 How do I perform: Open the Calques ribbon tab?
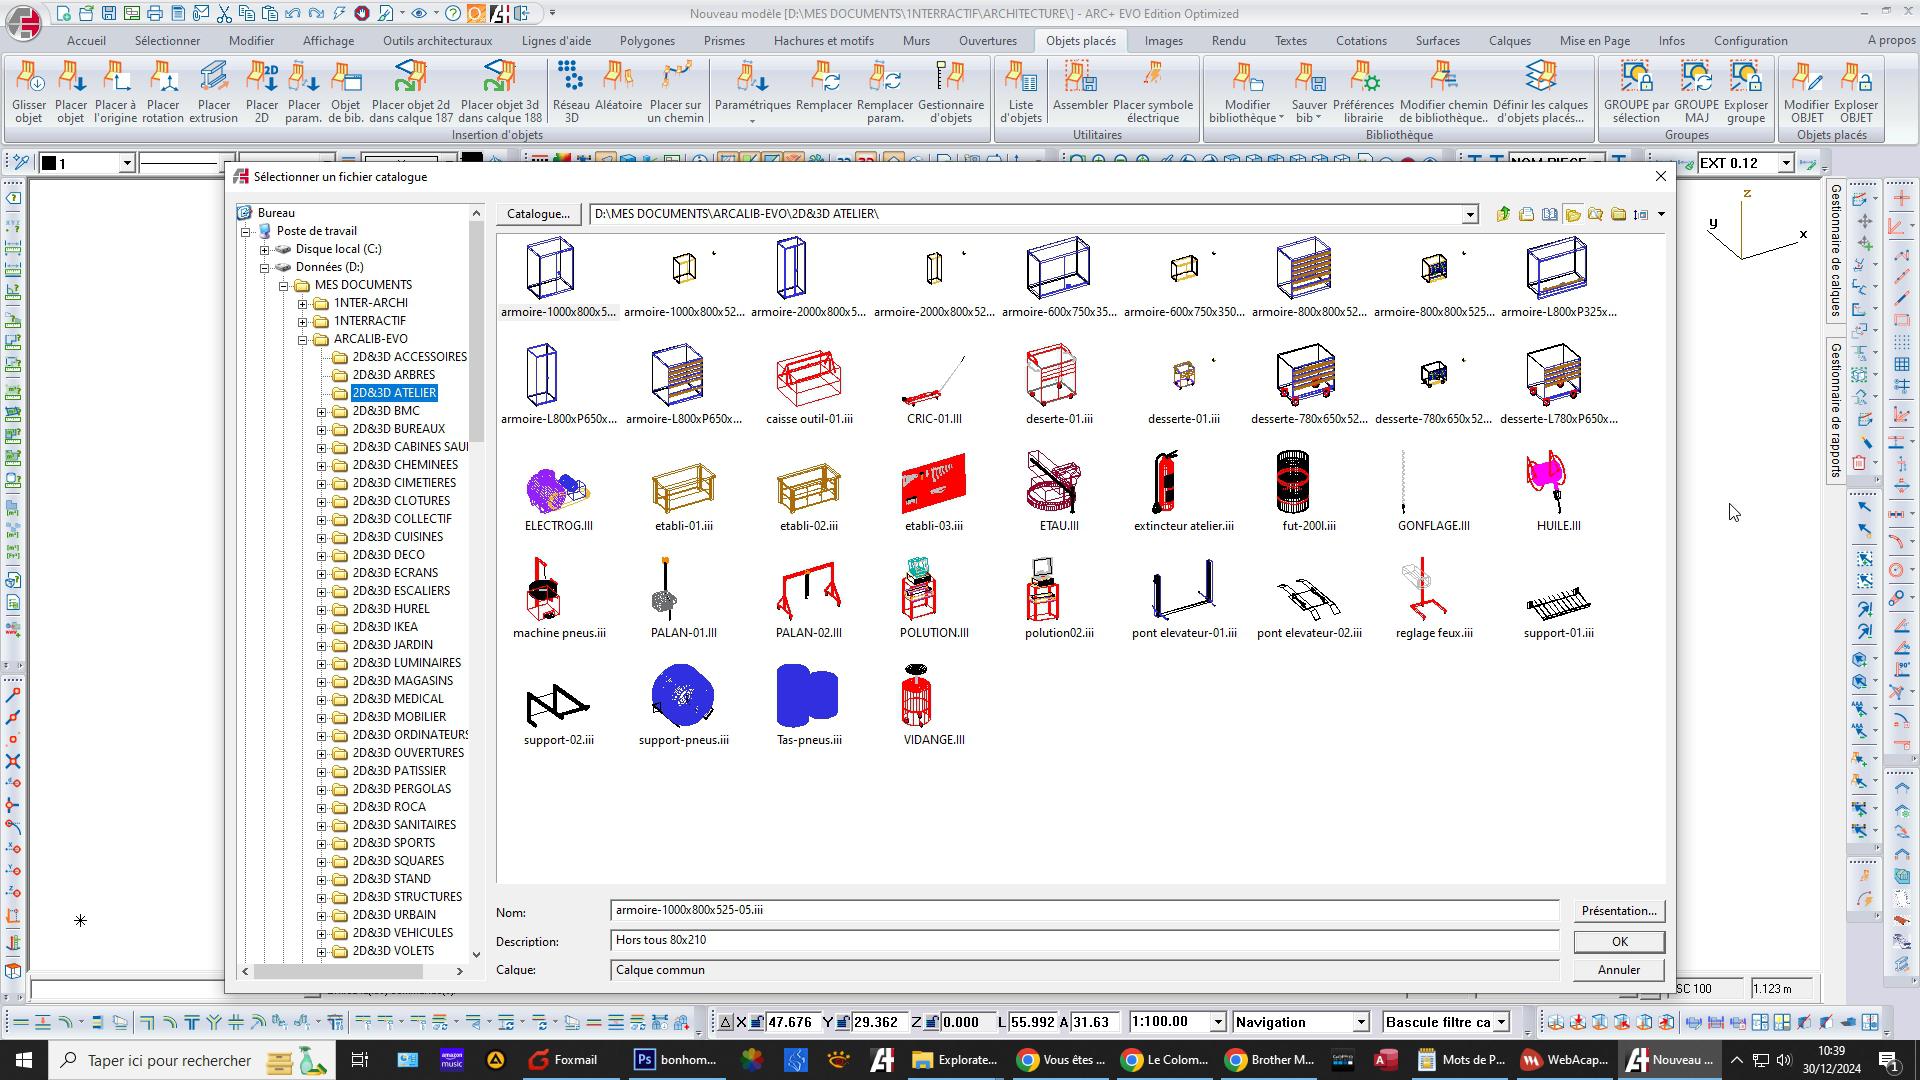click(1509, 41)
